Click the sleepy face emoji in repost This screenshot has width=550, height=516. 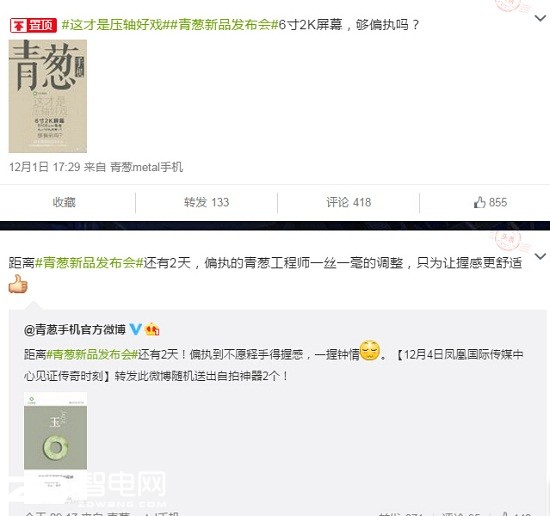[370, 350]
